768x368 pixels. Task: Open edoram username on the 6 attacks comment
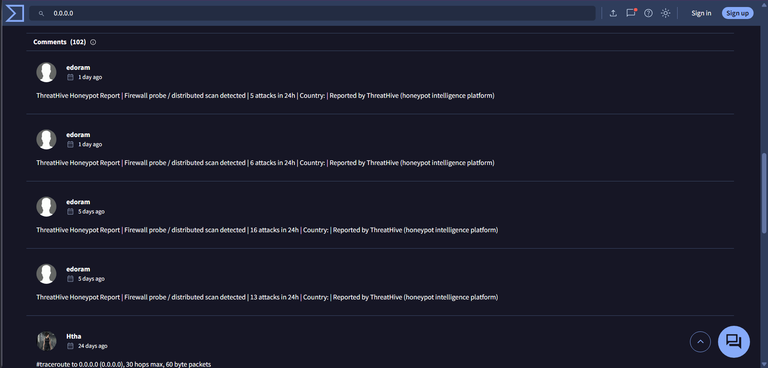78,135
